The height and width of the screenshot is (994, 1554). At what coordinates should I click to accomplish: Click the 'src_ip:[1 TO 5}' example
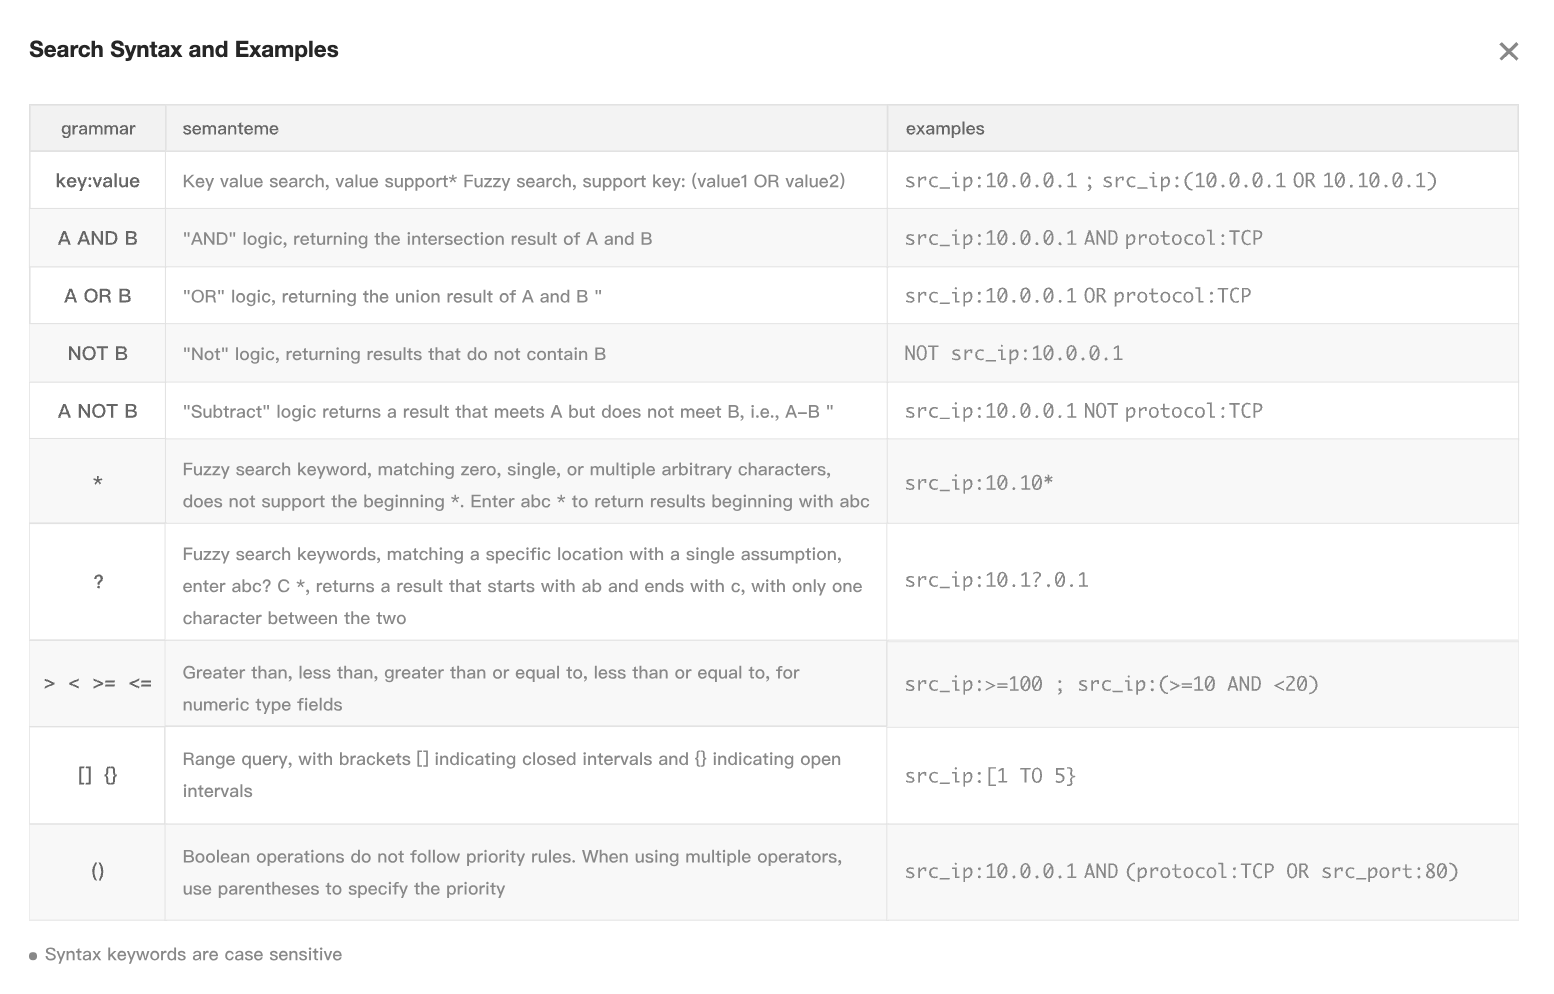click(x=989, y=776)
